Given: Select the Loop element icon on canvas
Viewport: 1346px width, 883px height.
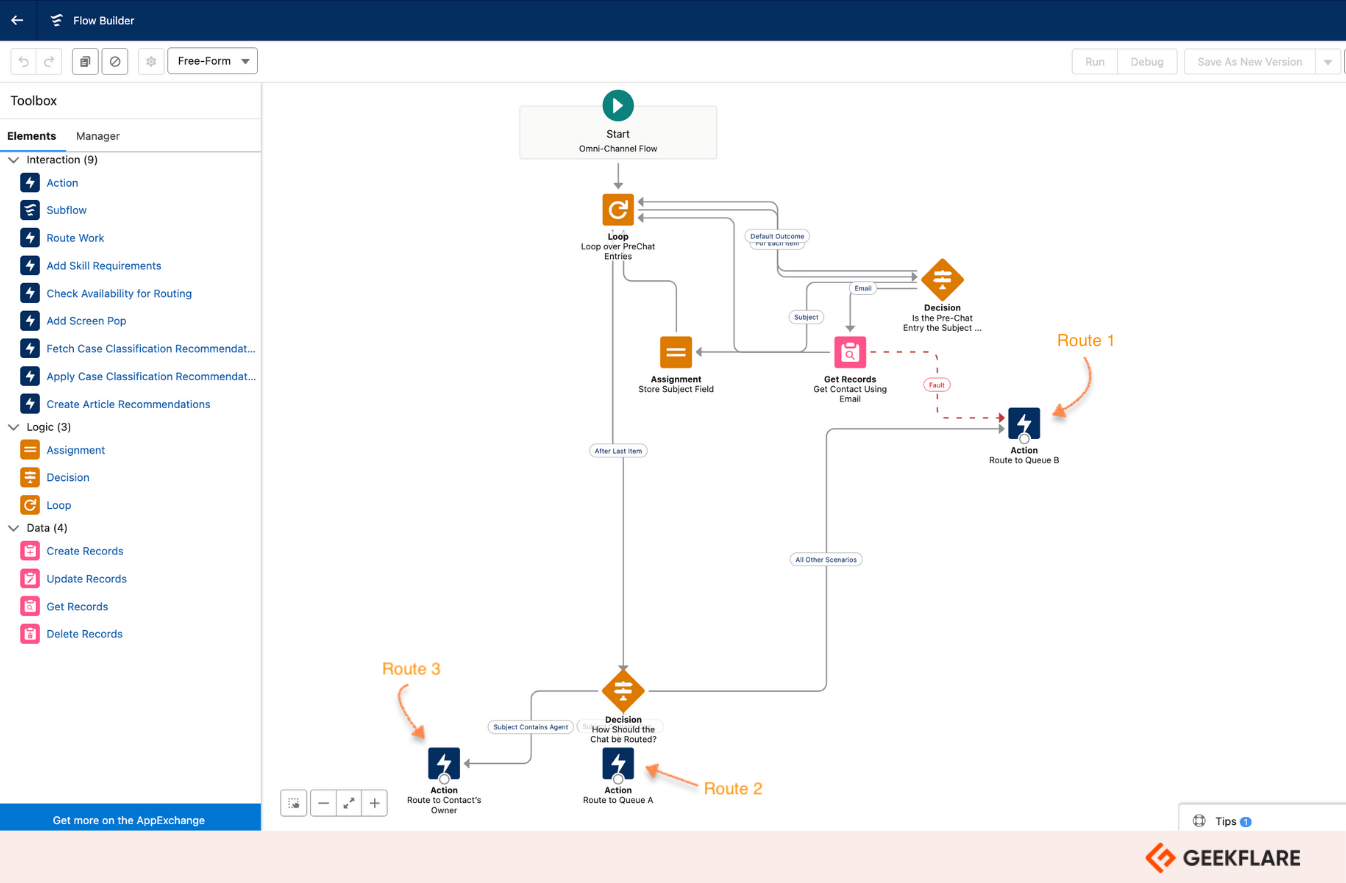Looking at the screenshot, I should (618, 210).
